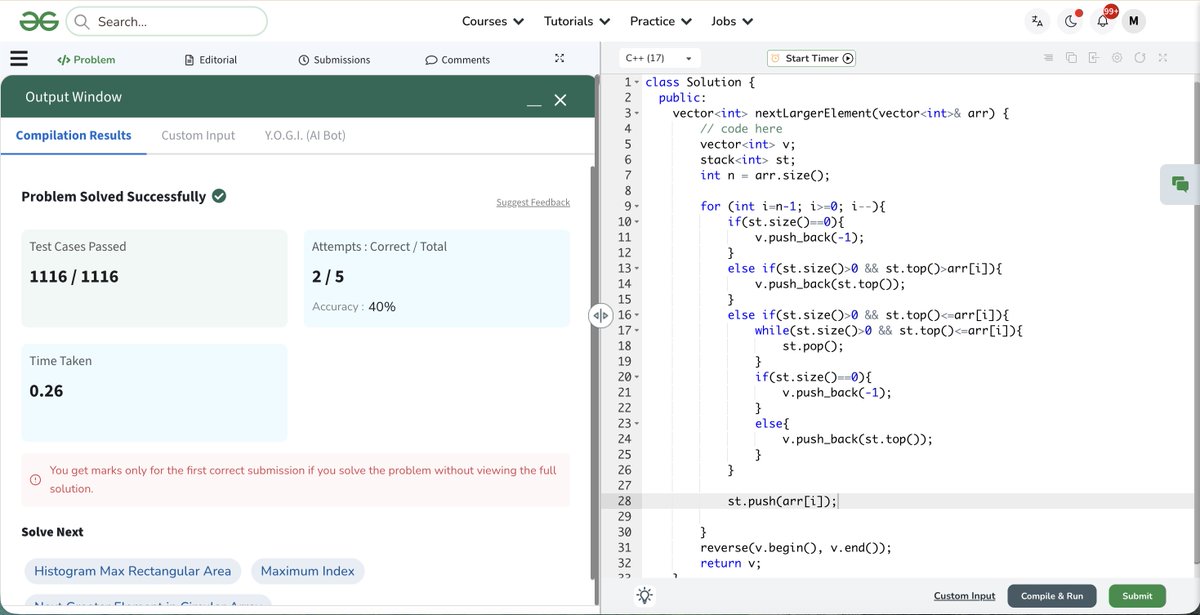Click the search magnifier icon
Image resolution: width=1200 pixels, height=615 pixels.
pos(82,21)
